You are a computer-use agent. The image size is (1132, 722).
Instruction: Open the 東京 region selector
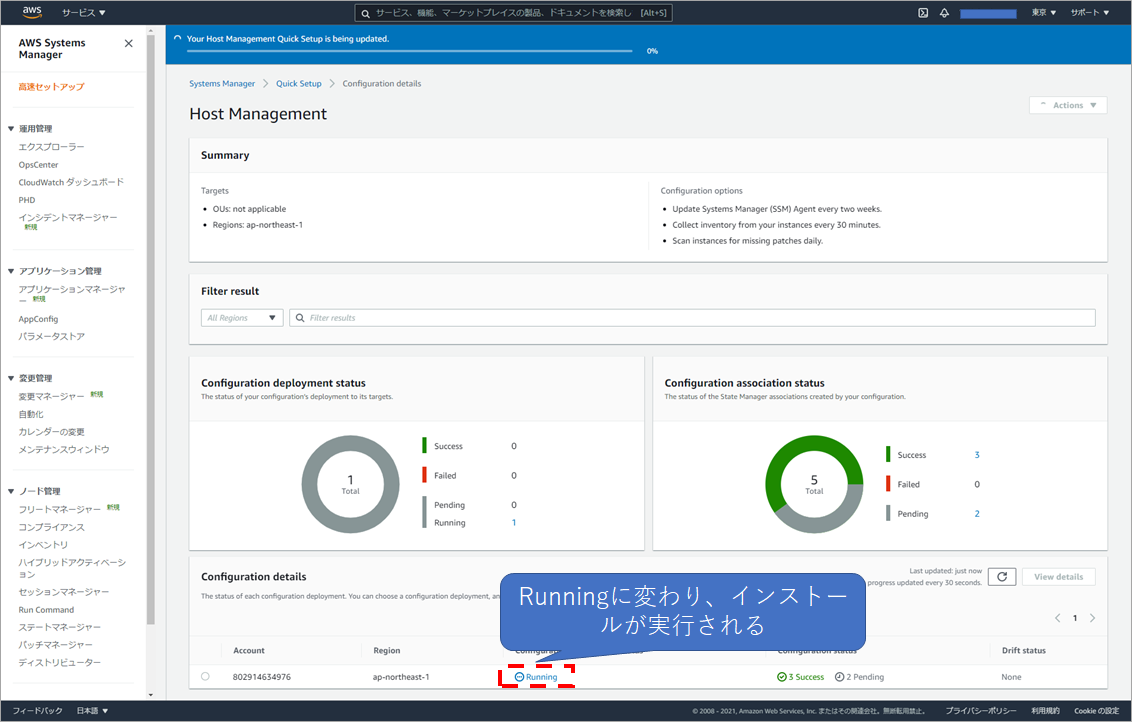1044,13
